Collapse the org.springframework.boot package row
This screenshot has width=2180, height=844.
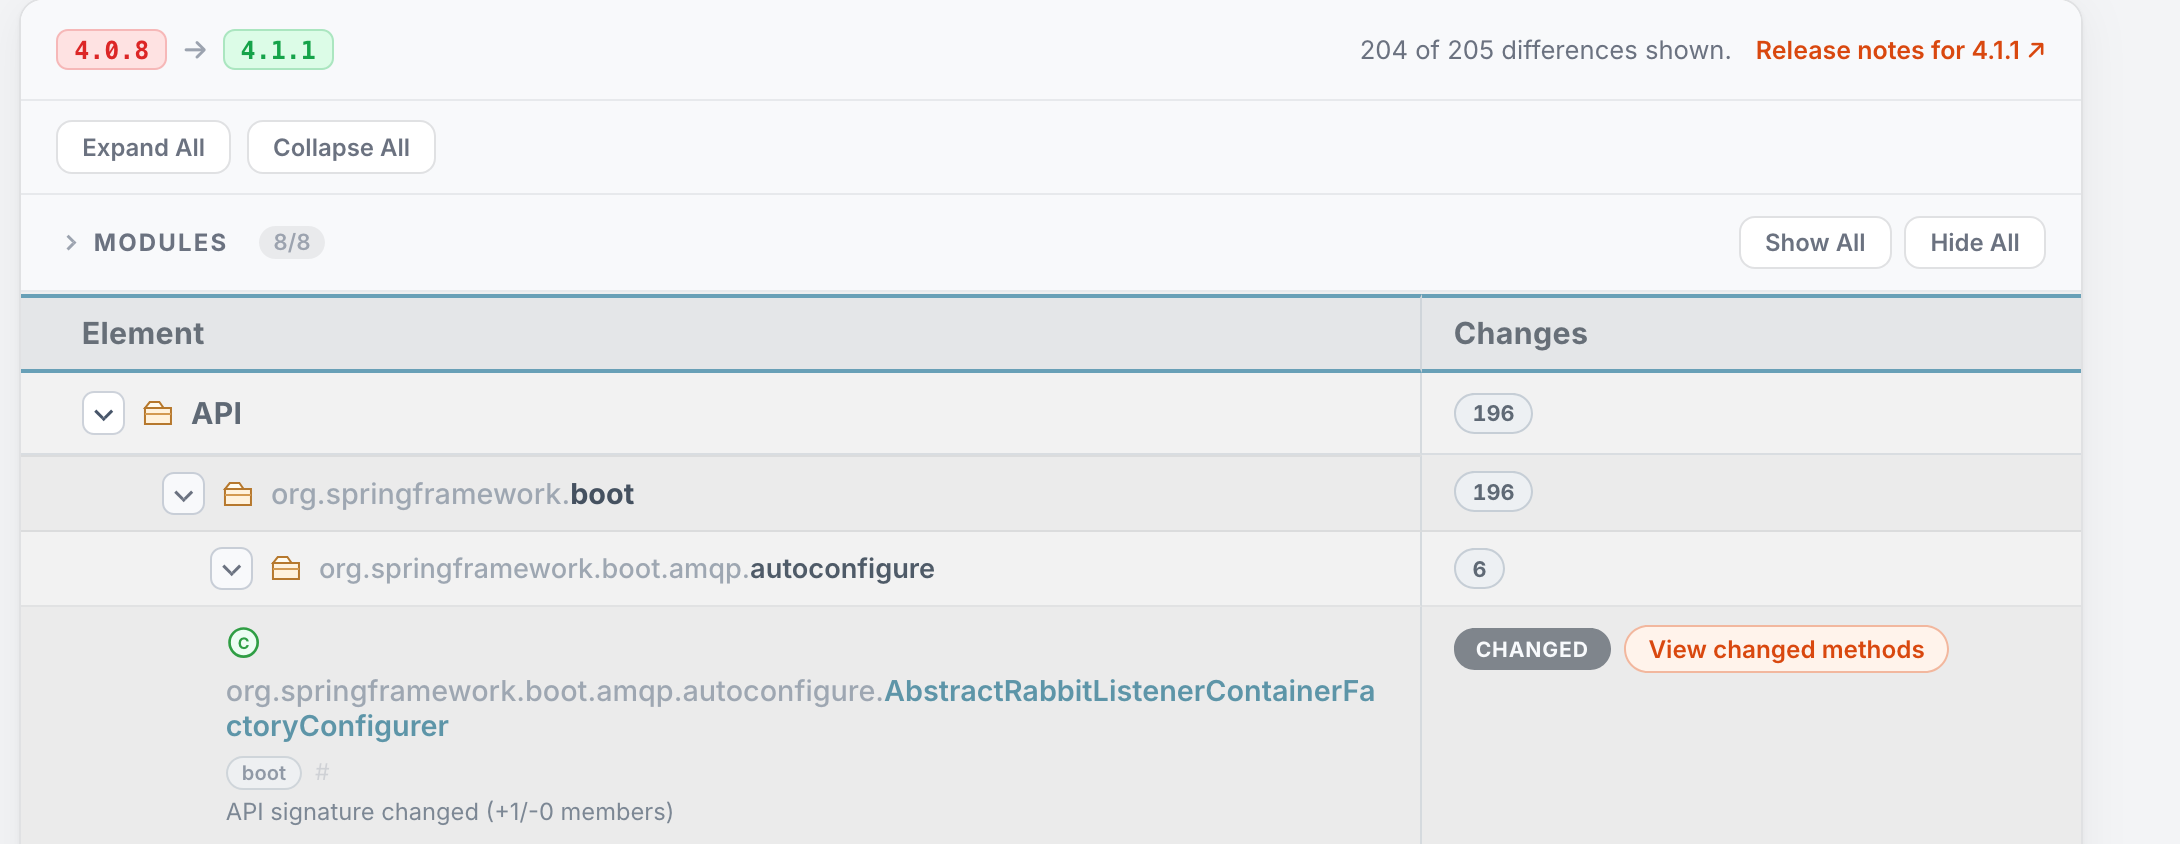pyautogui.click(x=184, y=494)
